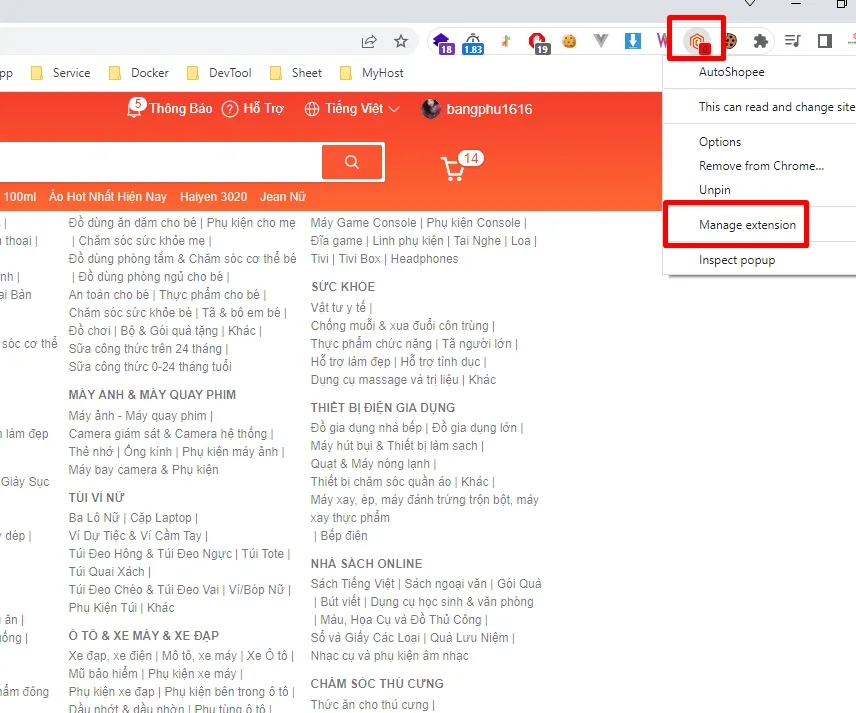Open 'Máy bay camera & Phụ kiện' link

tap(143, 470)
